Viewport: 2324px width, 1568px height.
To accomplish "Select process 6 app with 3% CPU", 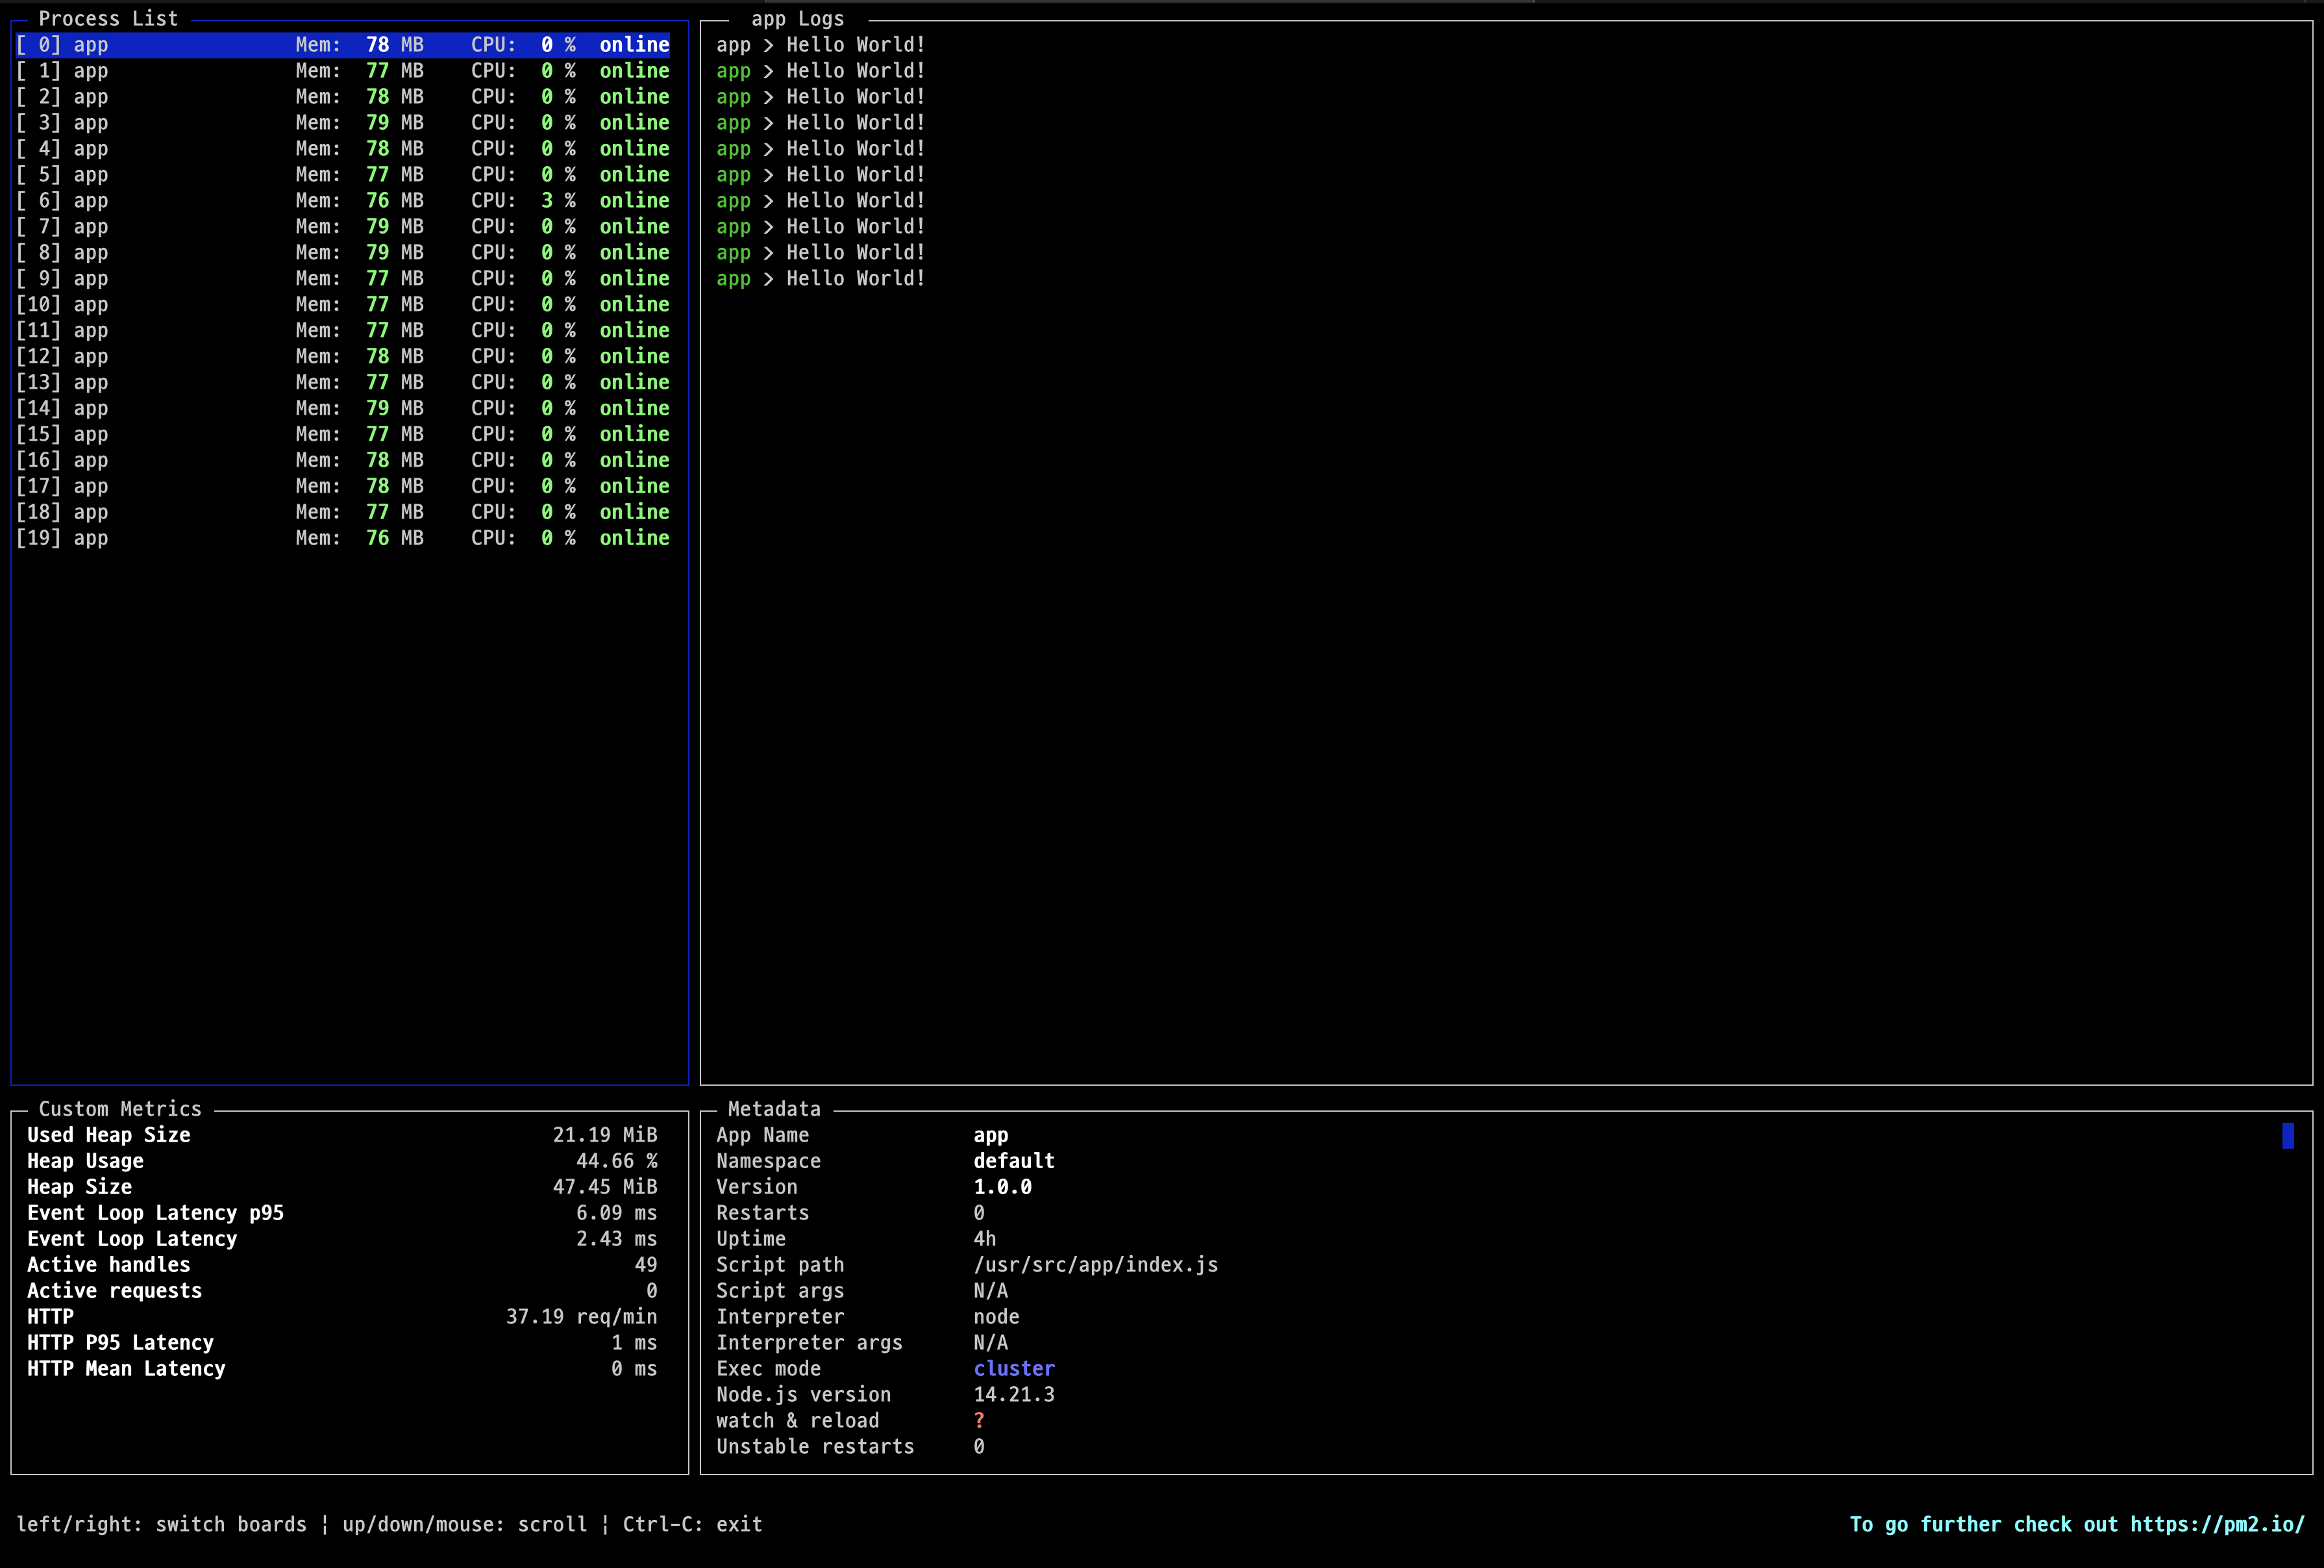I will pos(340,201).
